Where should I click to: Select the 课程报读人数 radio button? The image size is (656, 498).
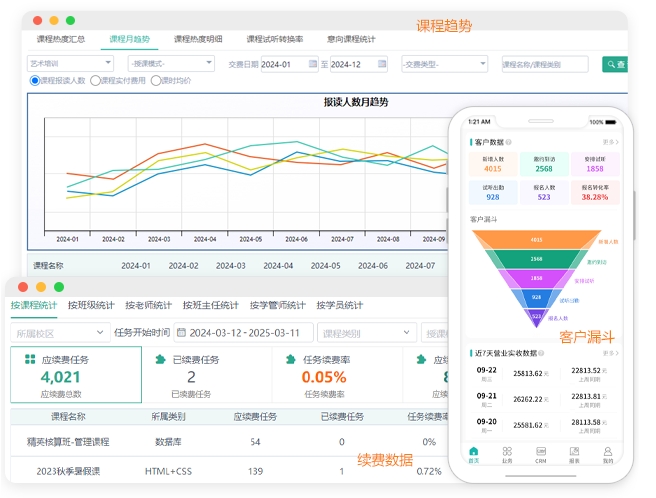35,81
